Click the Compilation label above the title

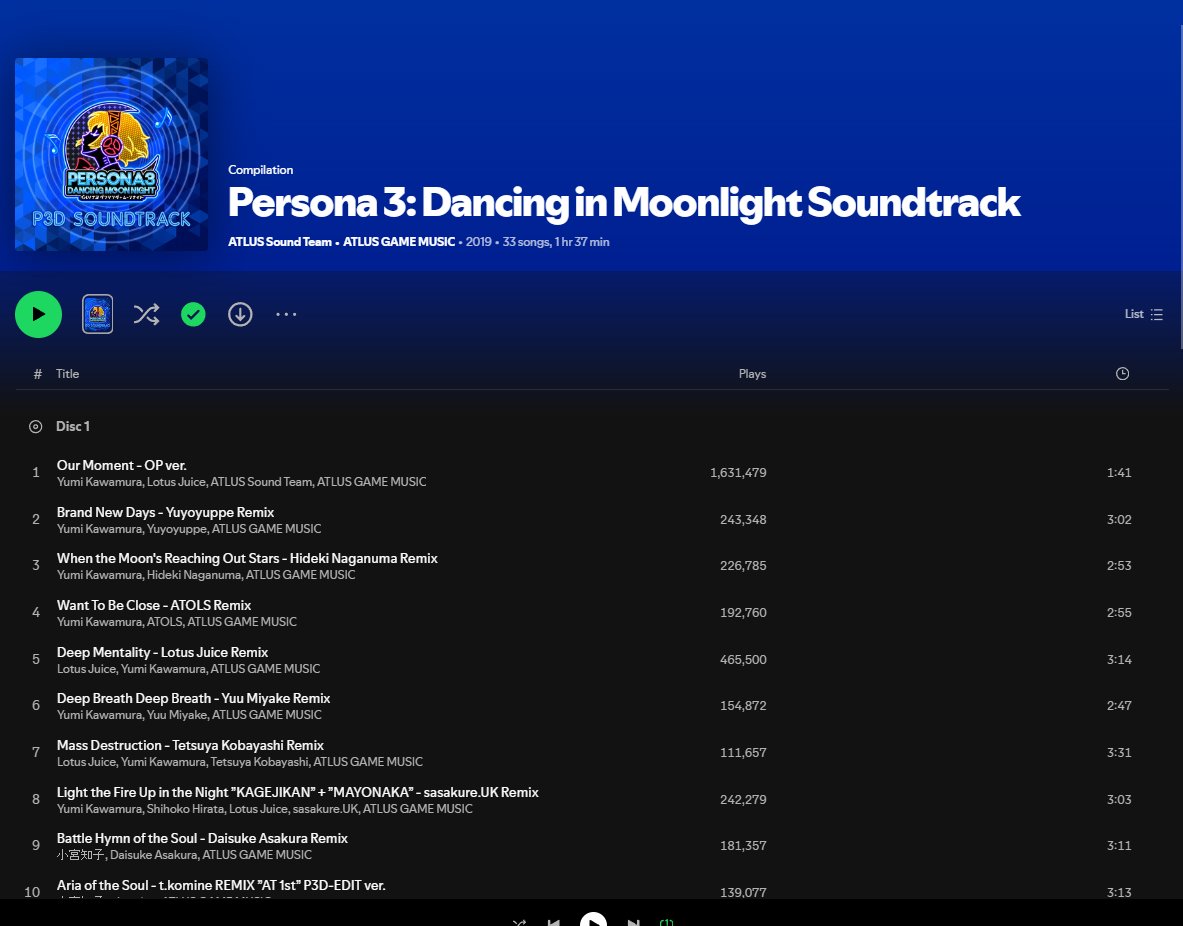click(260, 170)
